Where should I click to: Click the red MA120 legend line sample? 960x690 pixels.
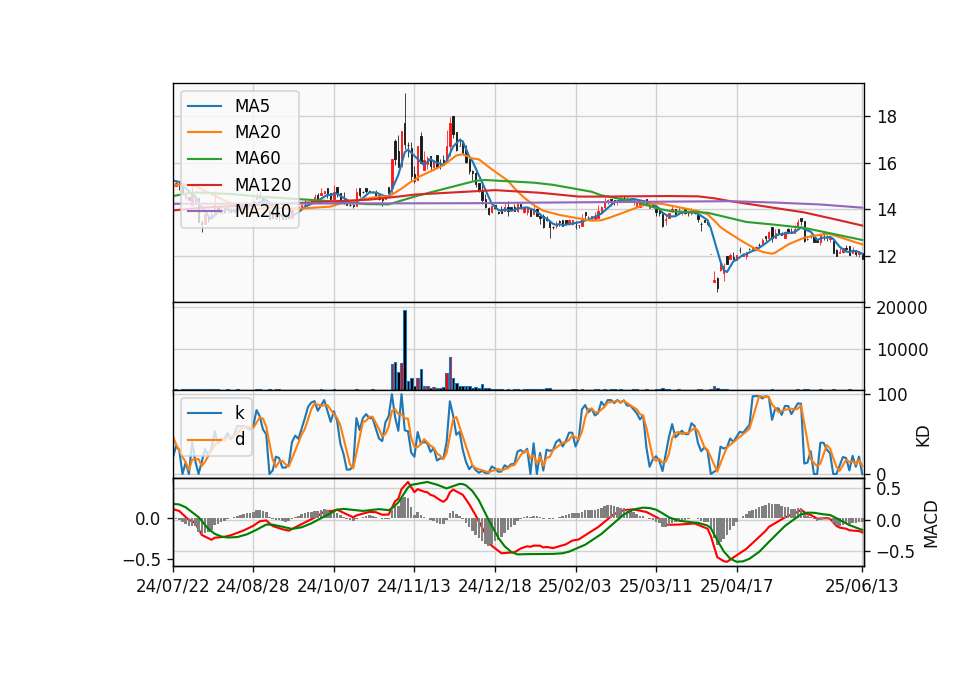pyautogui.click(x=204, y=184)
